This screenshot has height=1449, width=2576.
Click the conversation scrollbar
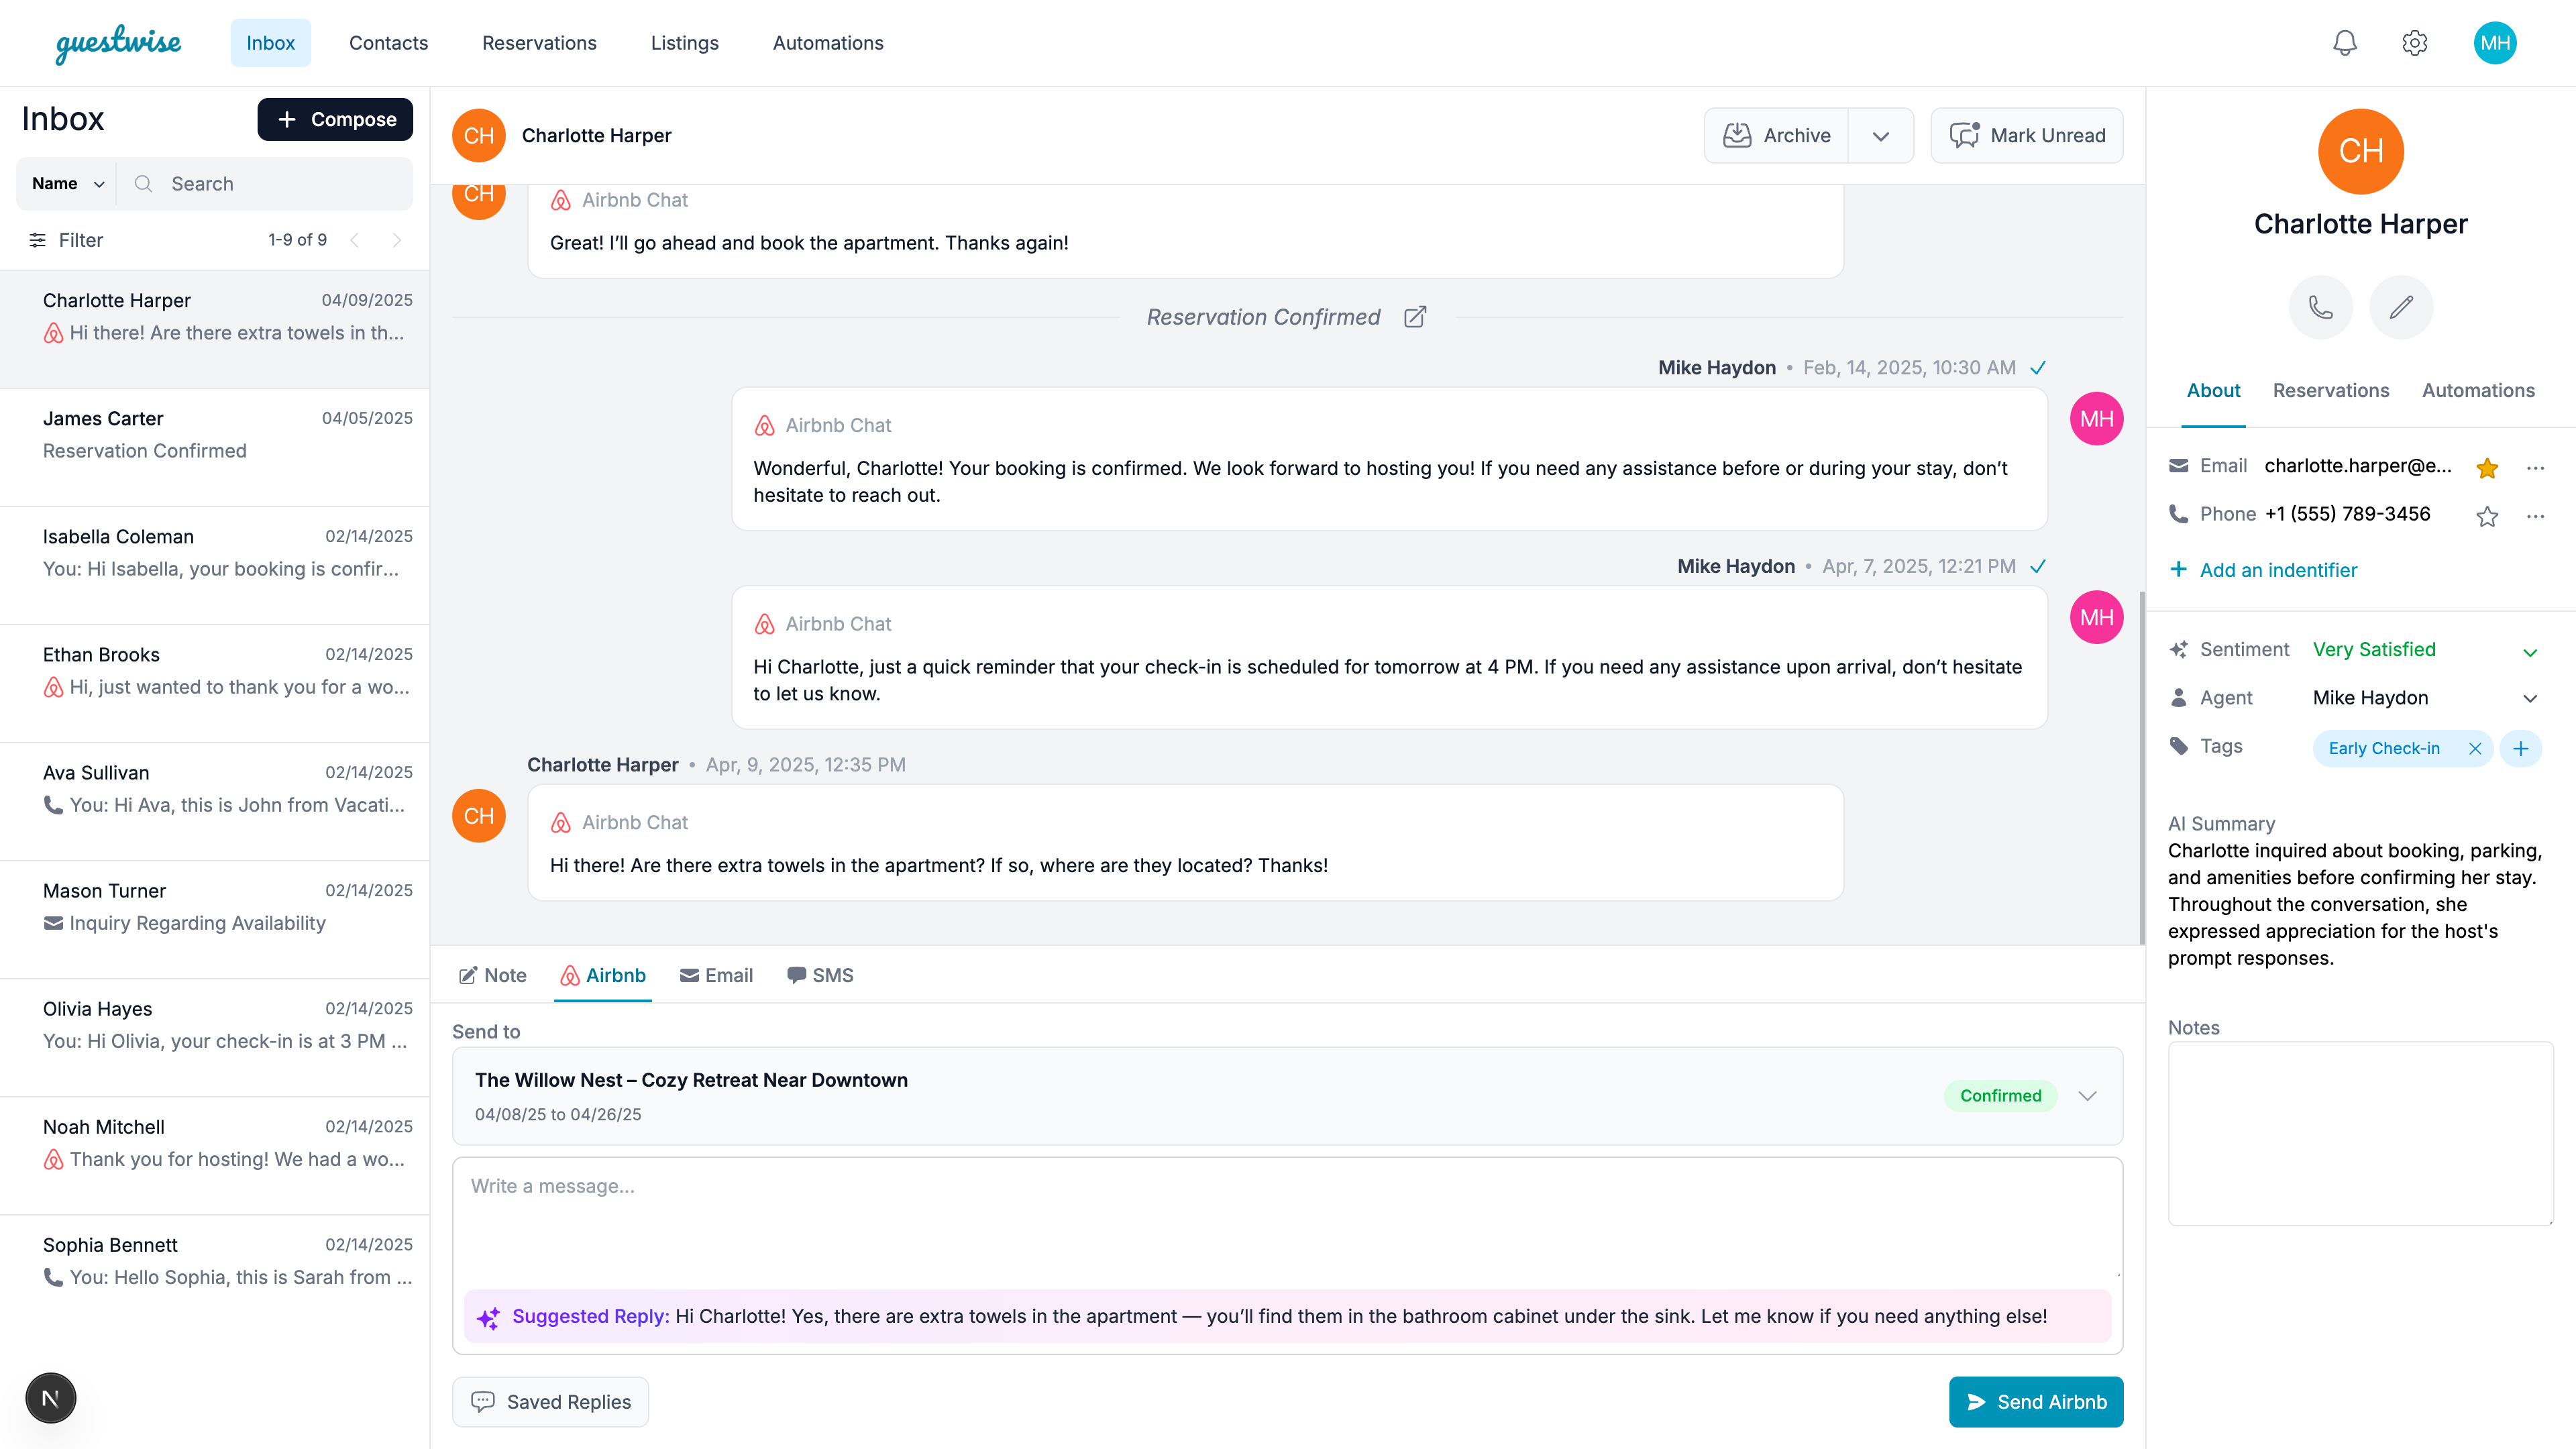(2142, 767)
